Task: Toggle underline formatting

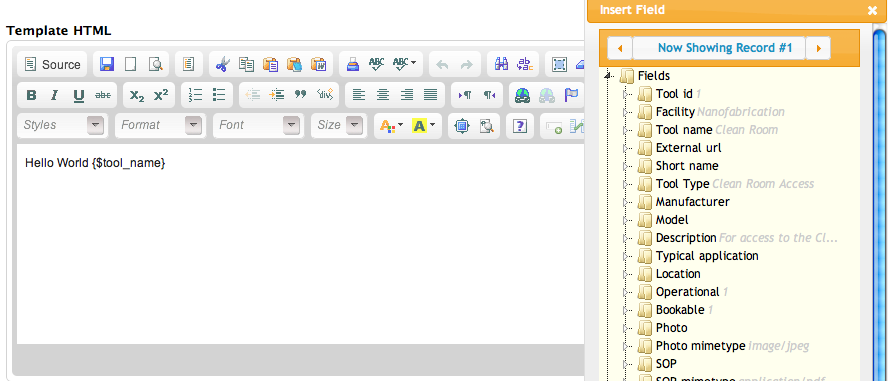Action: tap(79, 95)
